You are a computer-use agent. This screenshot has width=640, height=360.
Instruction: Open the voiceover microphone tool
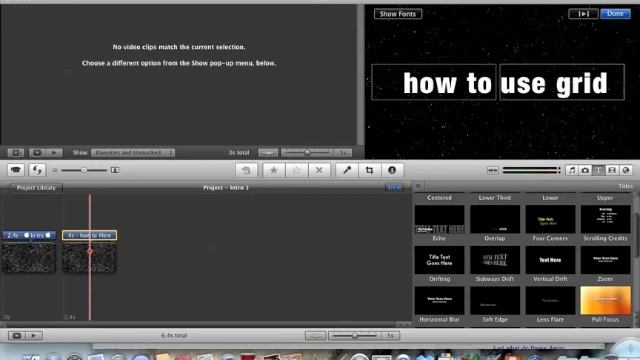(347, 170)
